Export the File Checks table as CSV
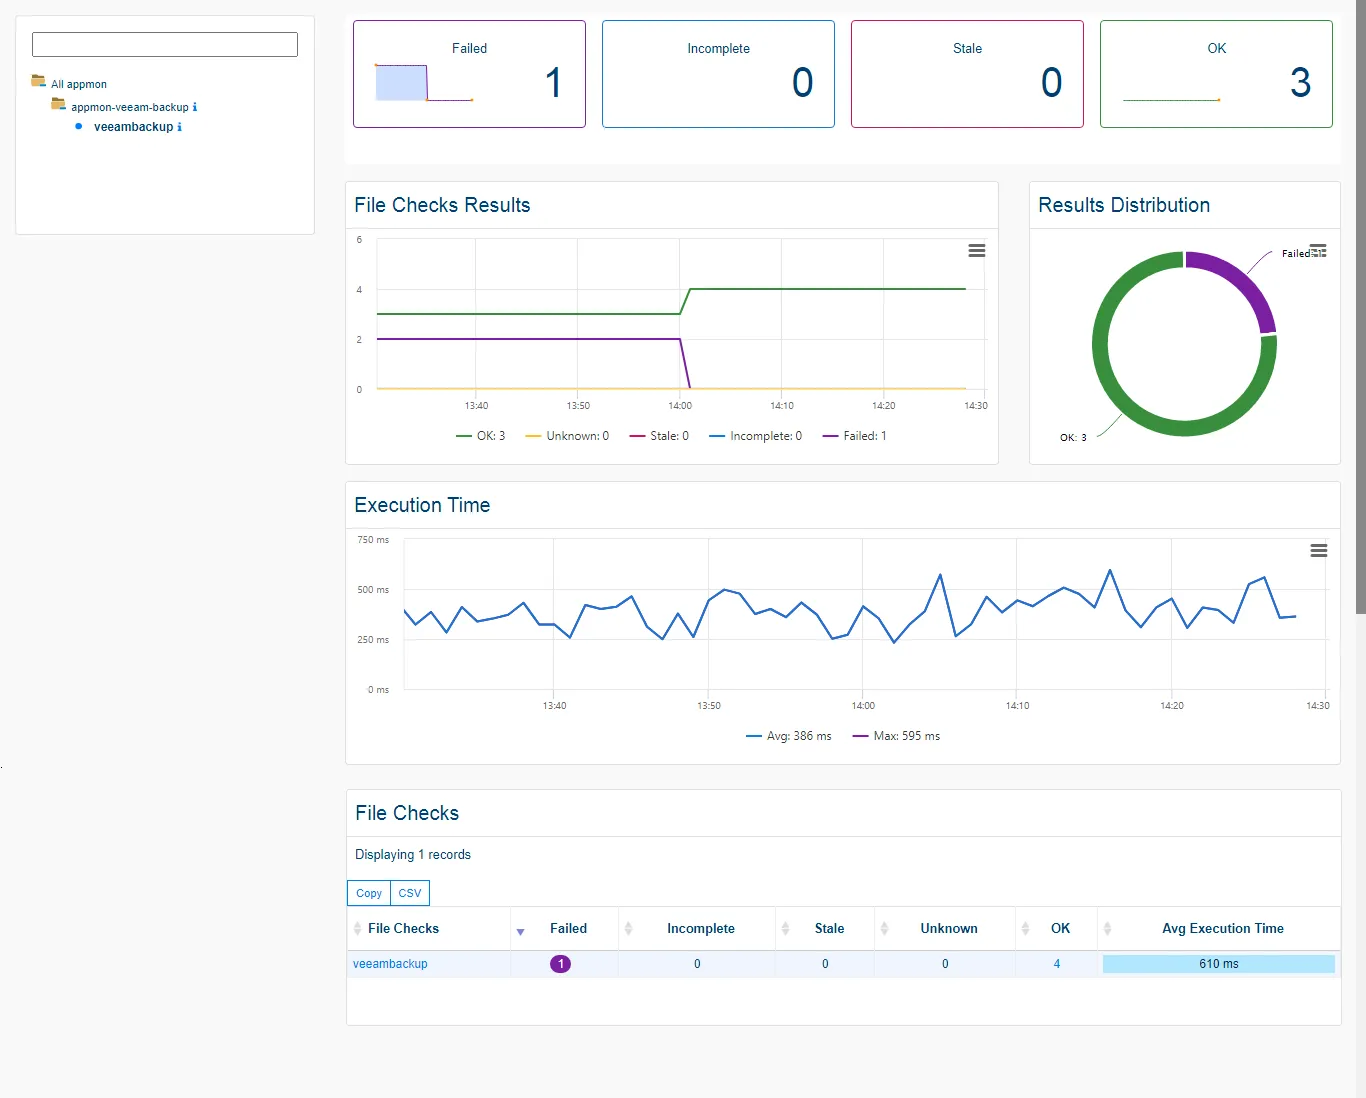The height and width of the screenshot is (1098, 1366). coord(409,893)
